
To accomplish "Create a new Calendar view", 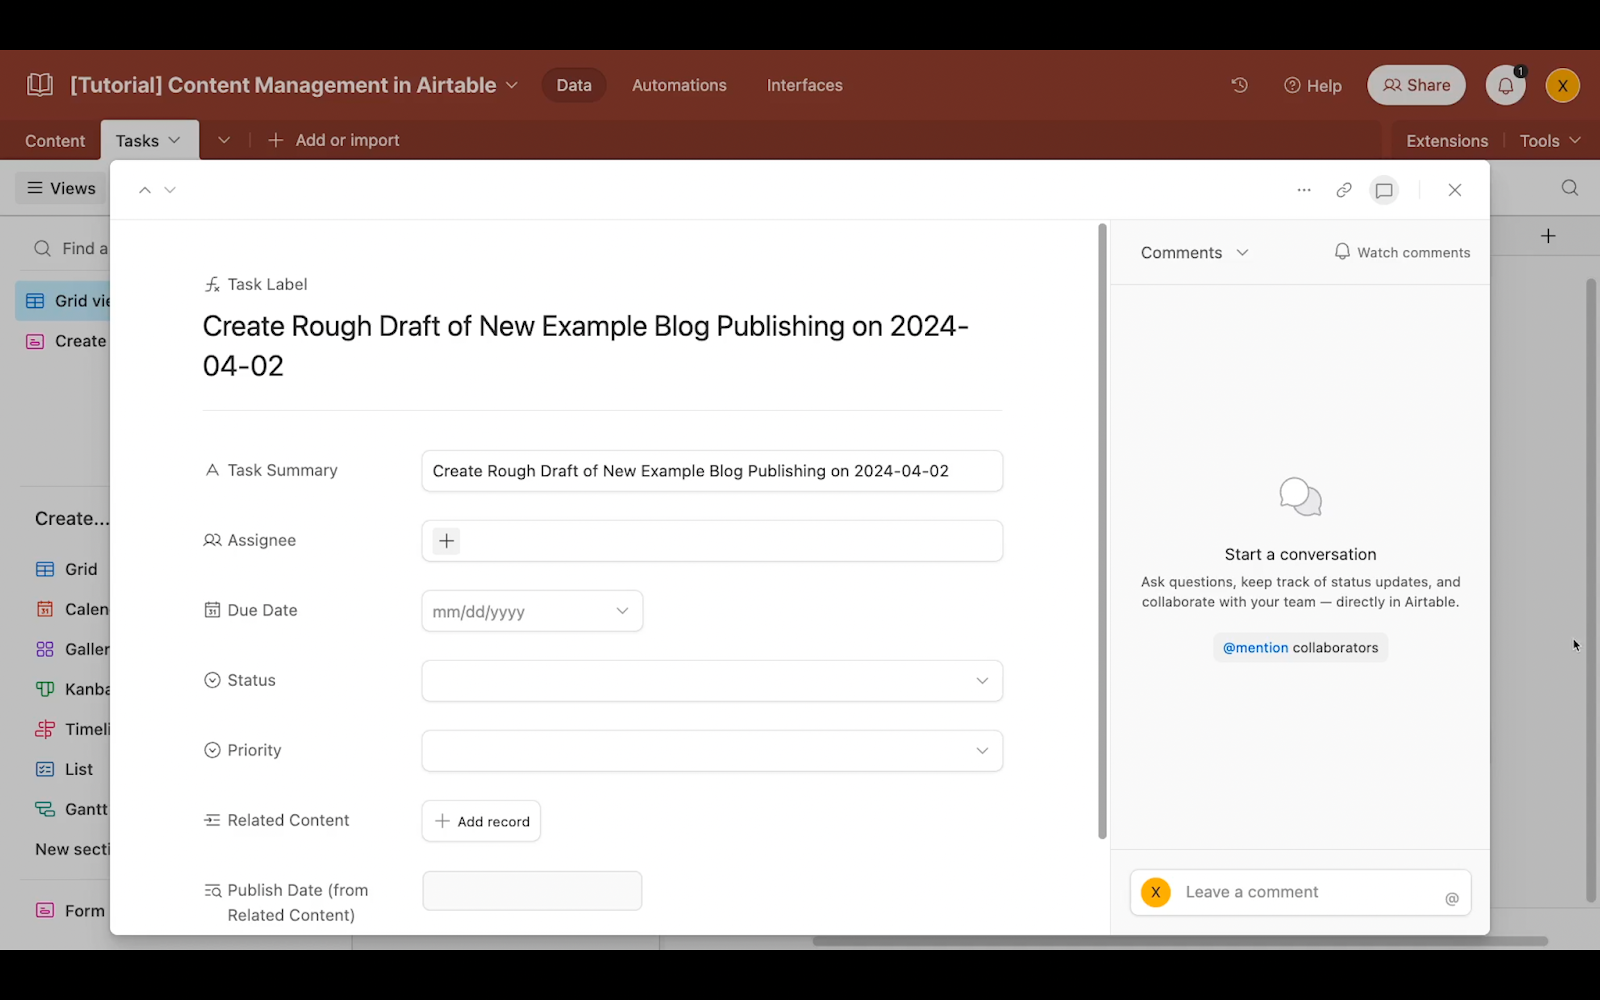I will [x=70, y=609].
